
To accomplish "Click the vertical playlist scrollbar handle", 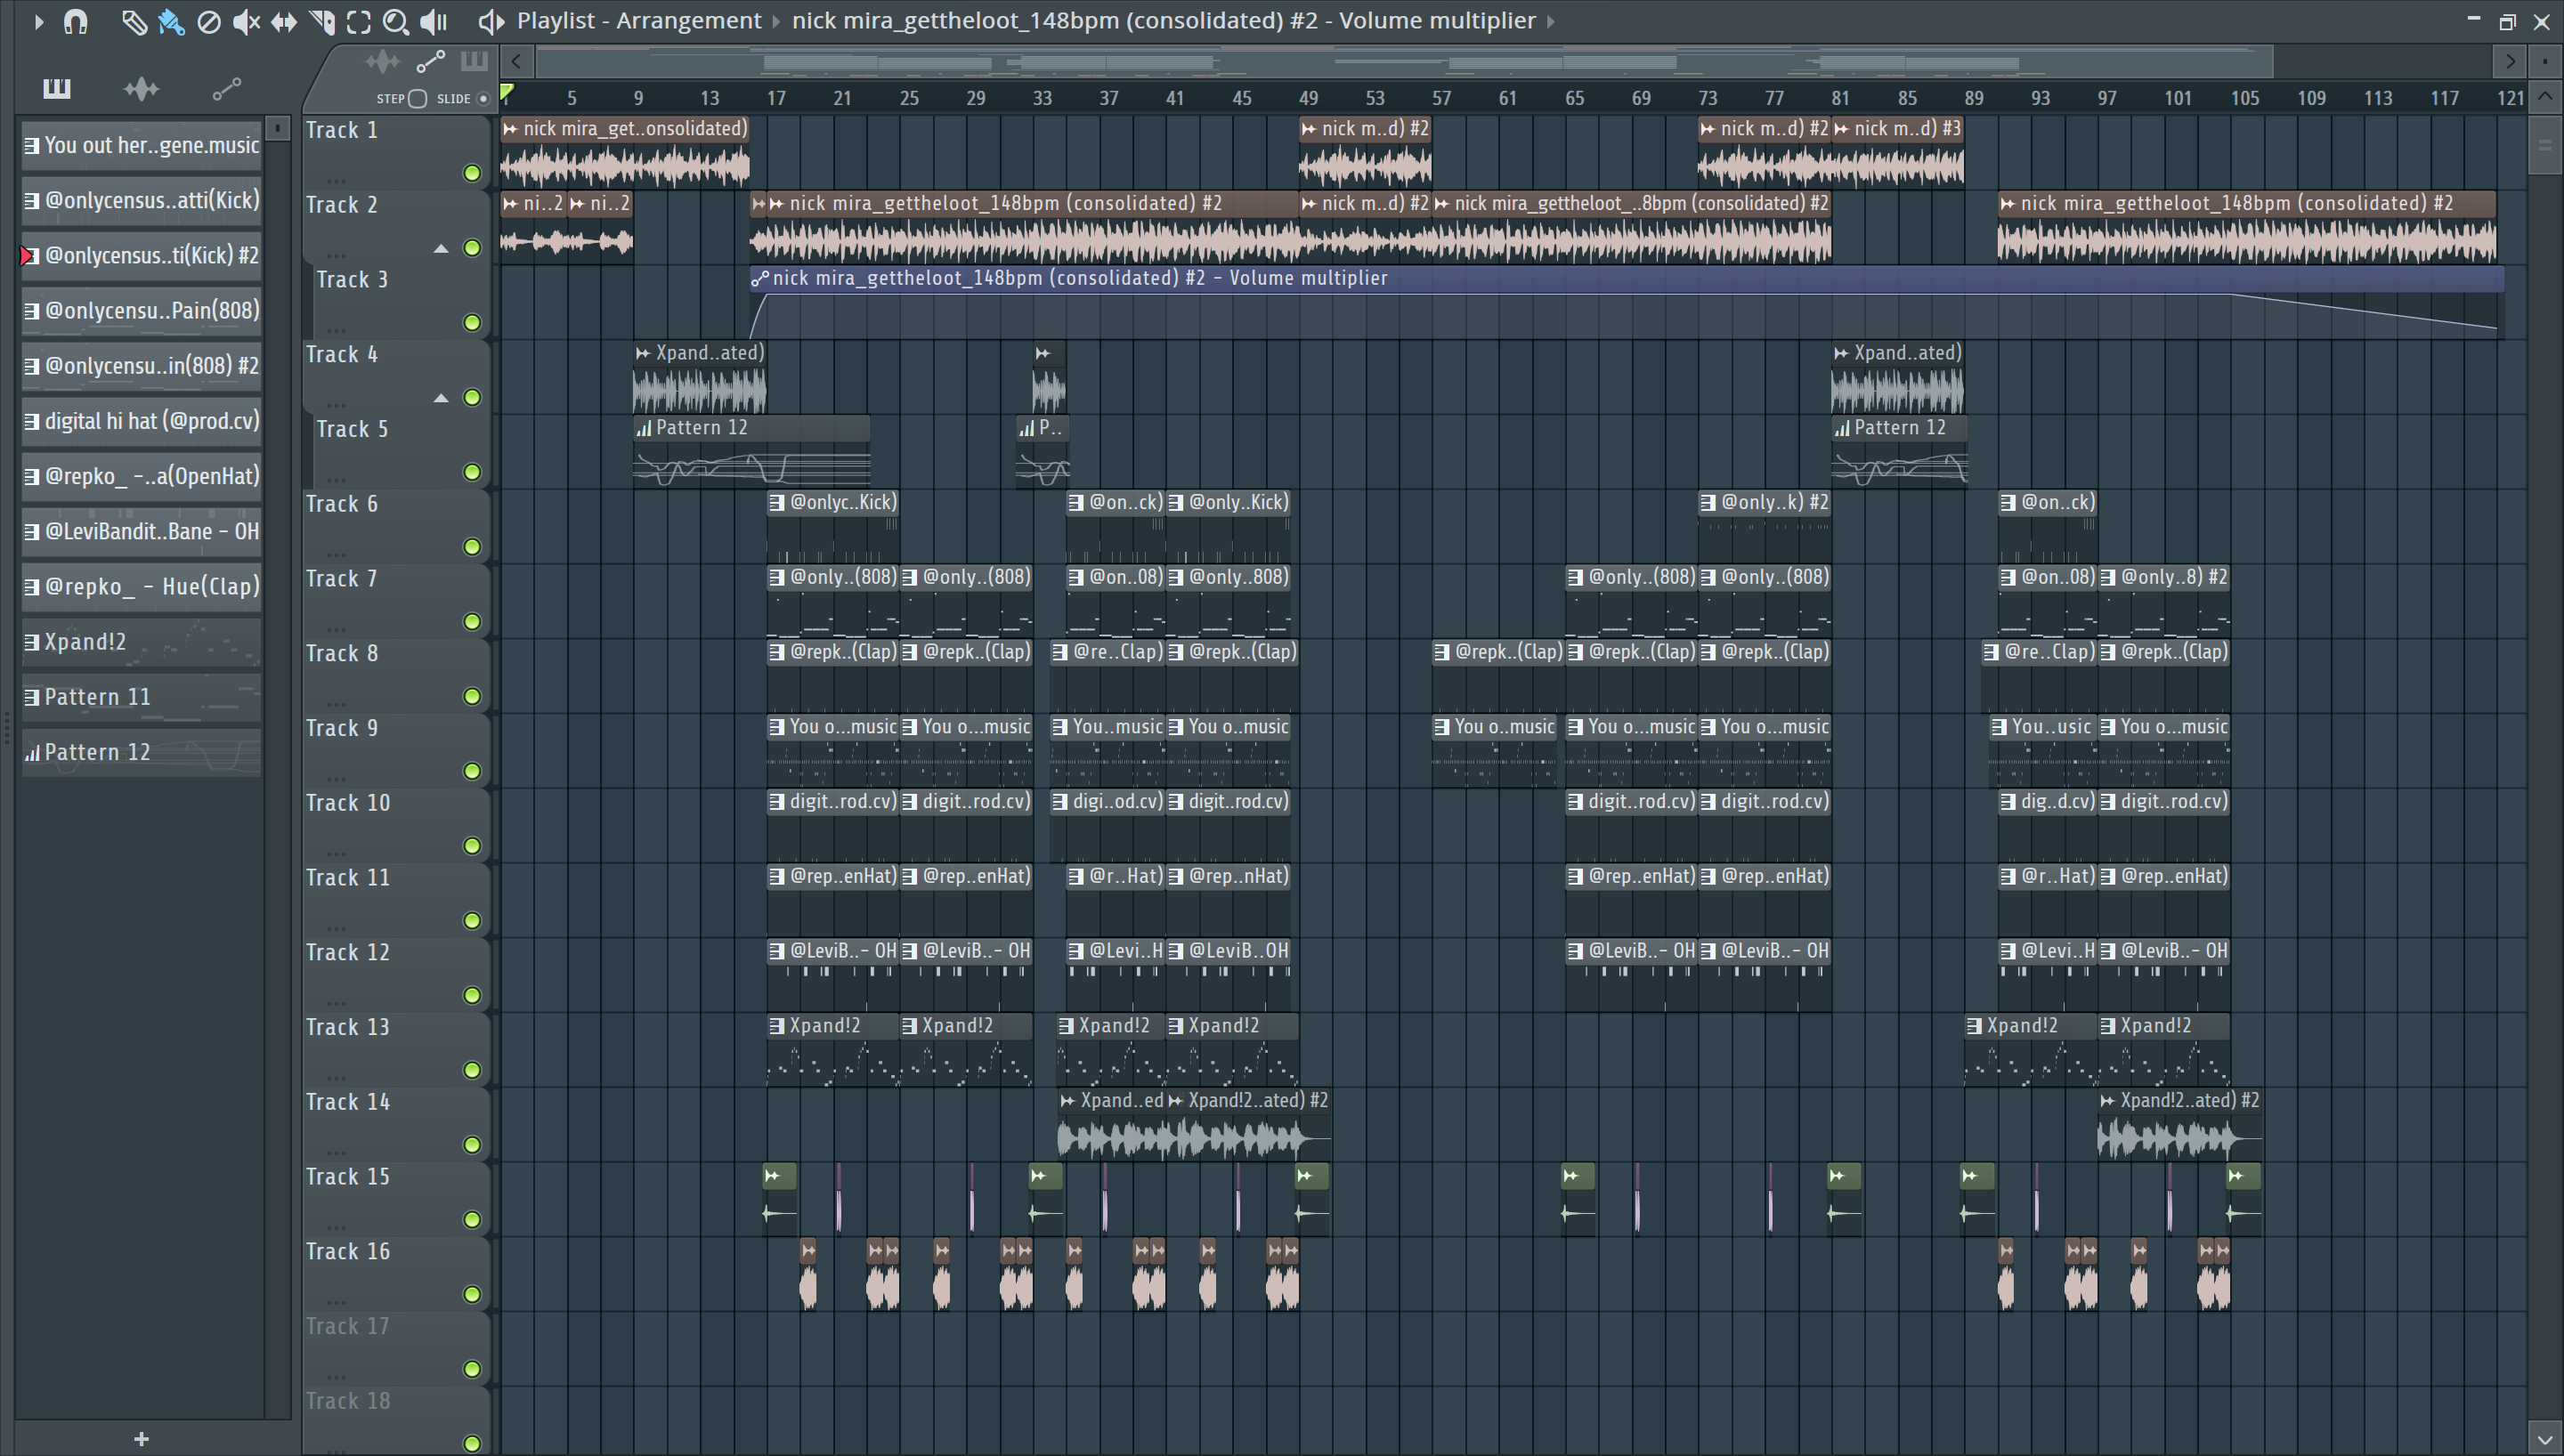I will (x=2544, y=145).
